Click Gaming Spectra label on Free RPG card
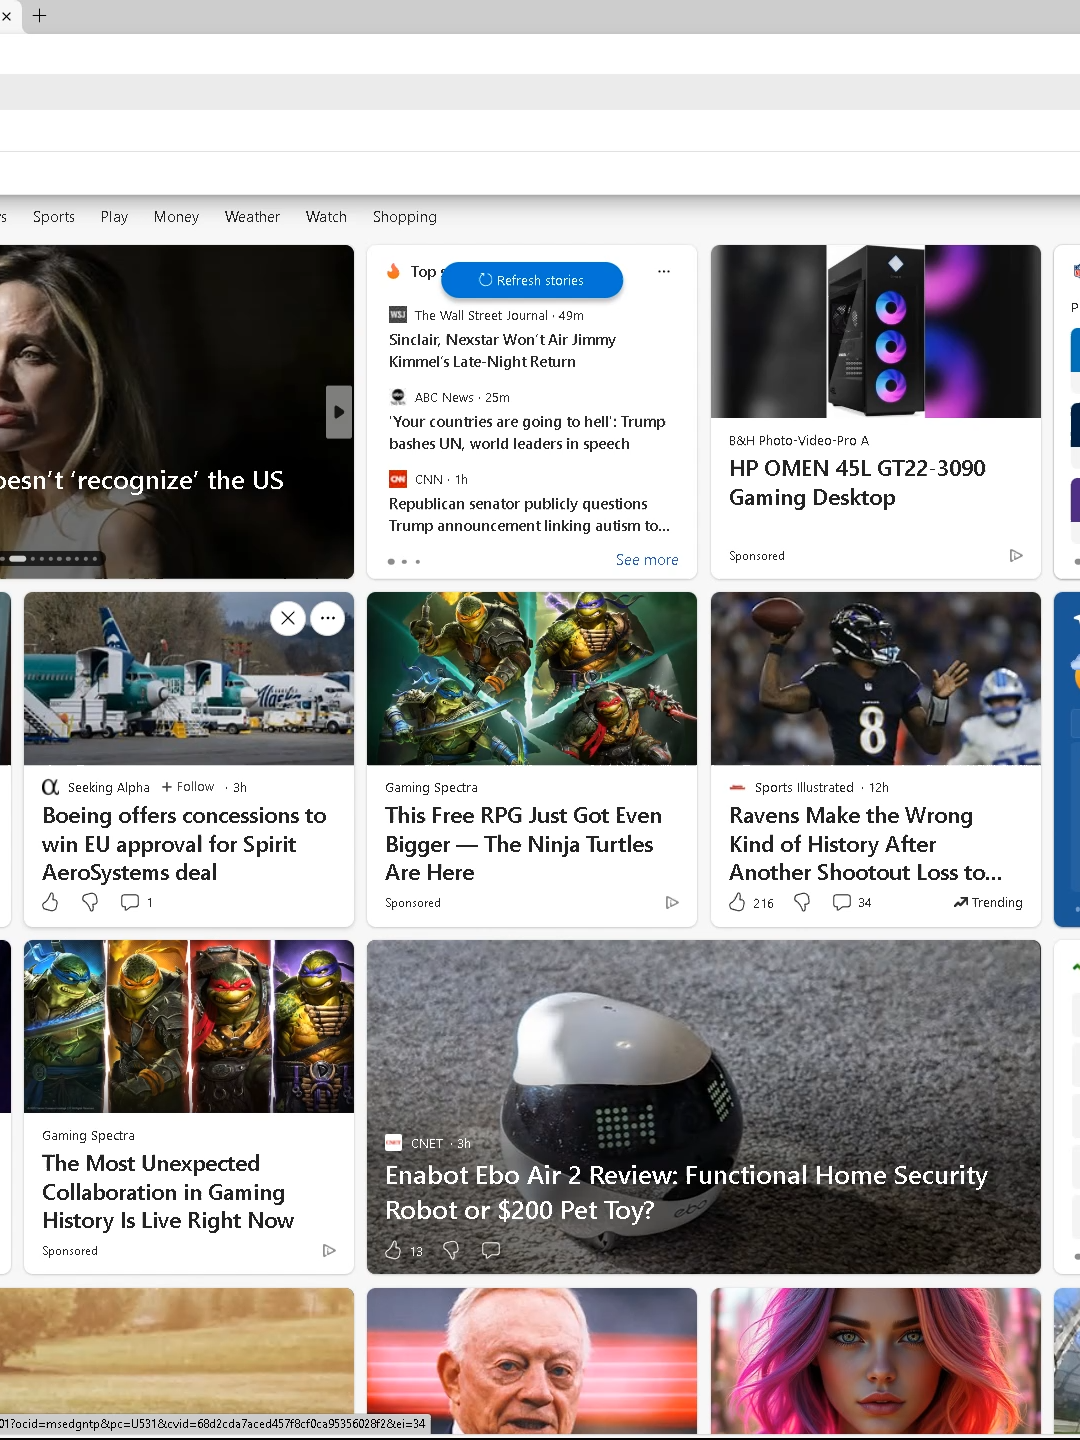The image size is (1080, 1440). click(431, 787)
